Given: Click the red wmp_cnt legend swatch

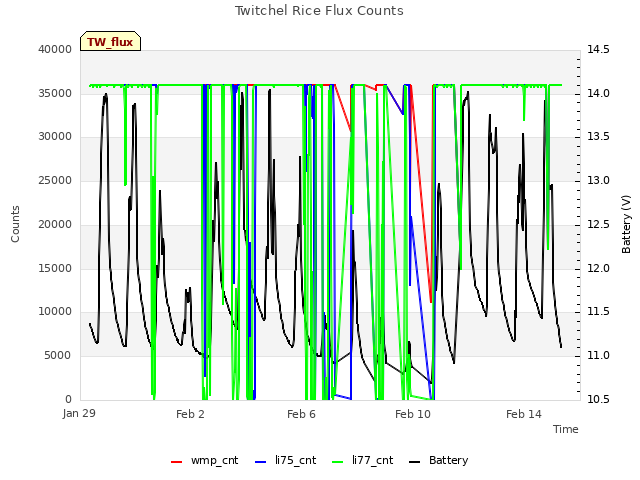Looking at the screenshot, I should 176,462.
